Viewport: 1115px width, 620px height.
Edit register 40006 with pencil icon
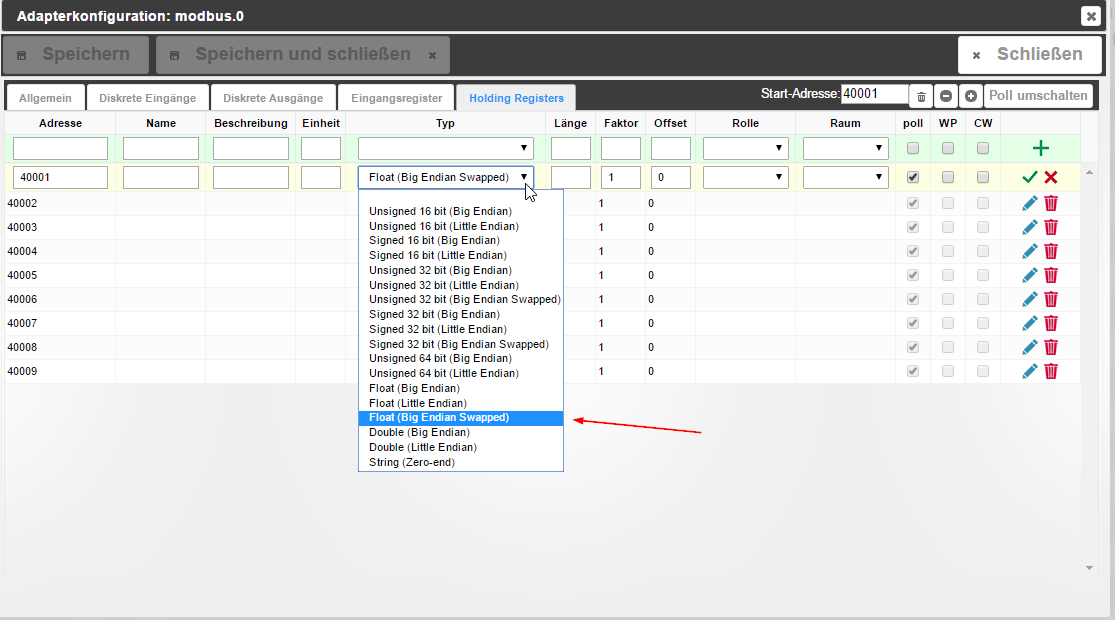[x=1029, y=299]
